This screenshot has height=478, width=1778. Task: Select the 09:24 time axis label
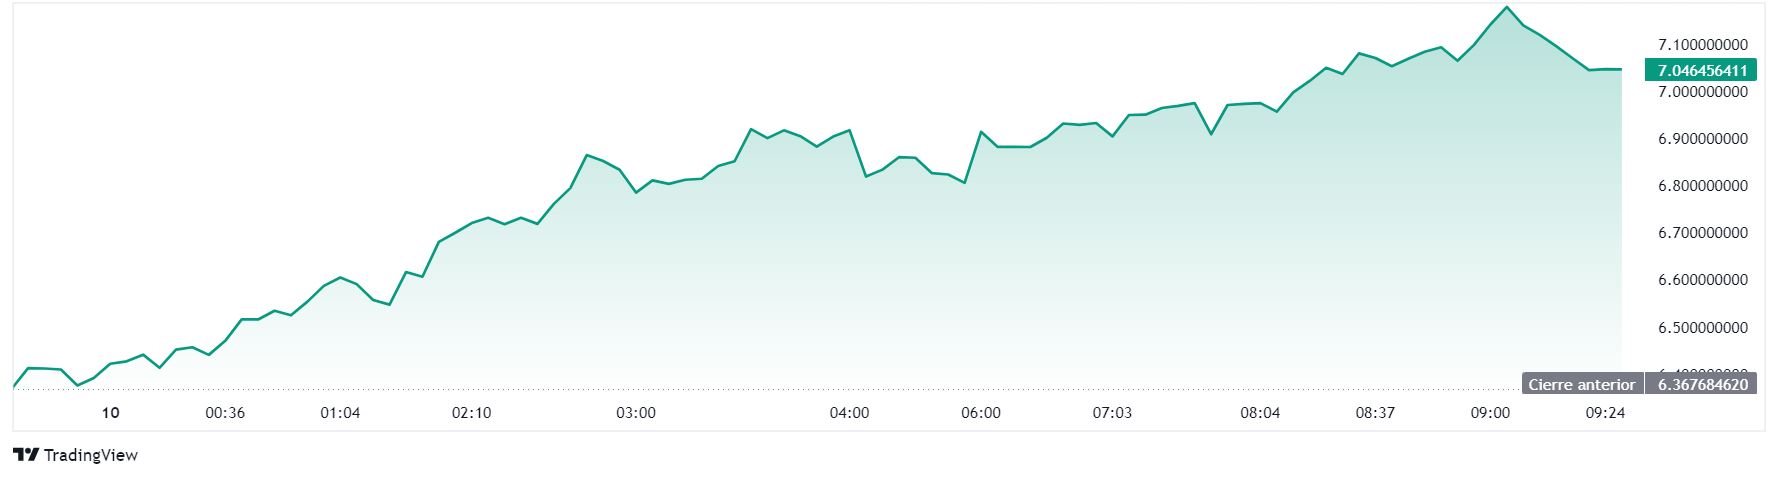point(1605,413)
